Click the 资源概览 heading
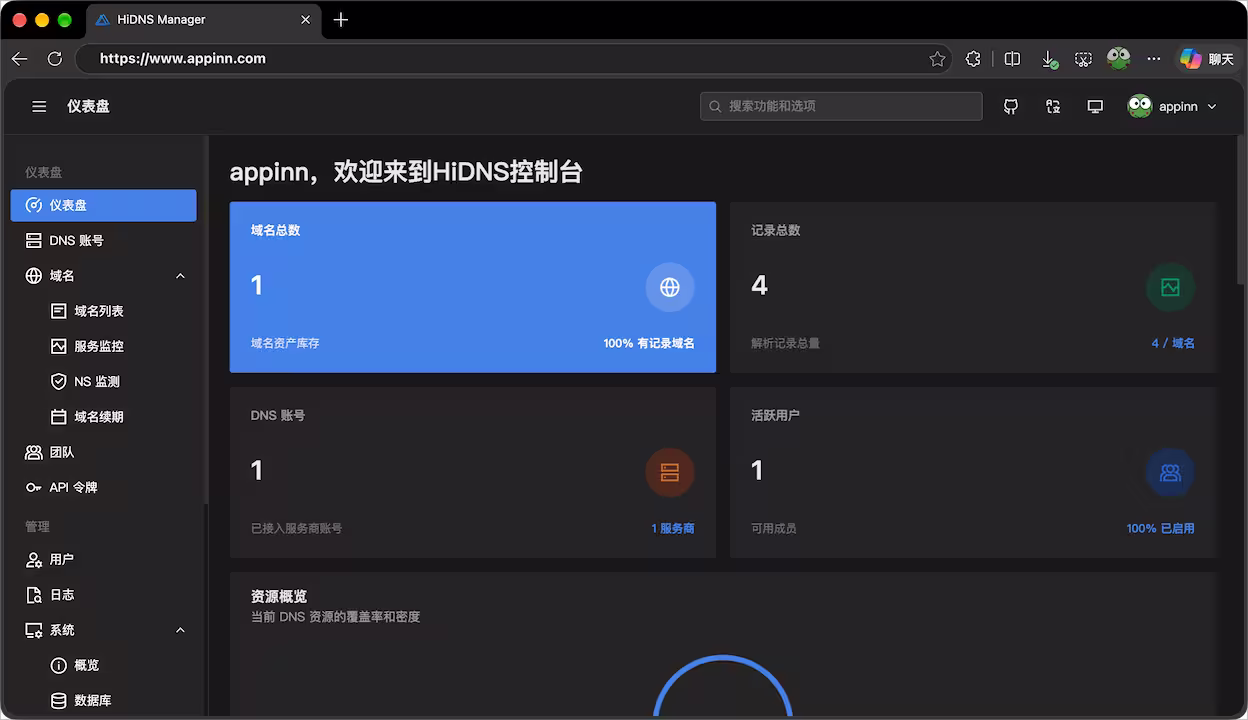The height and width of the screenshot is (720, 1248). (279, 597)
